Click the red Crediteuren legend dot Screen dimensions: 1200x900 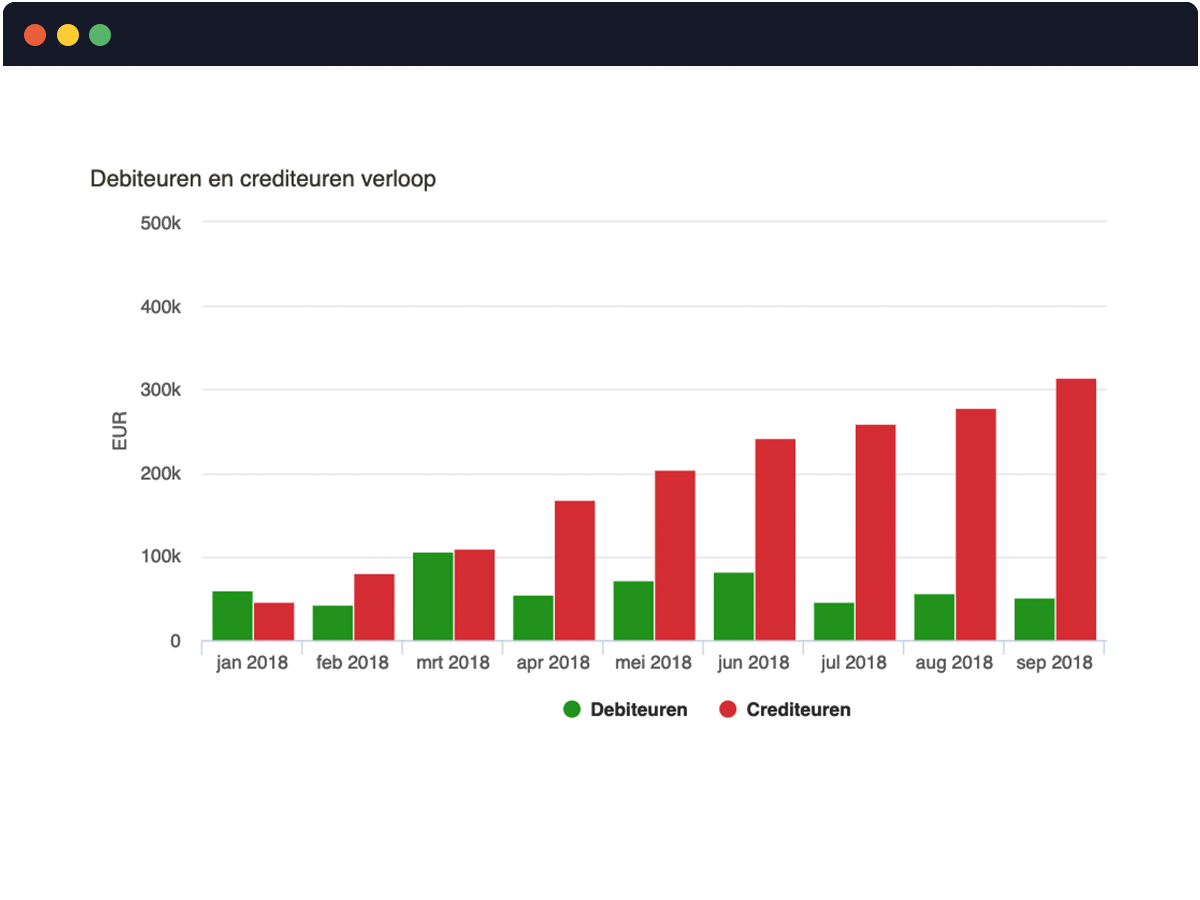pyautogui.click(x=728, y=710)
